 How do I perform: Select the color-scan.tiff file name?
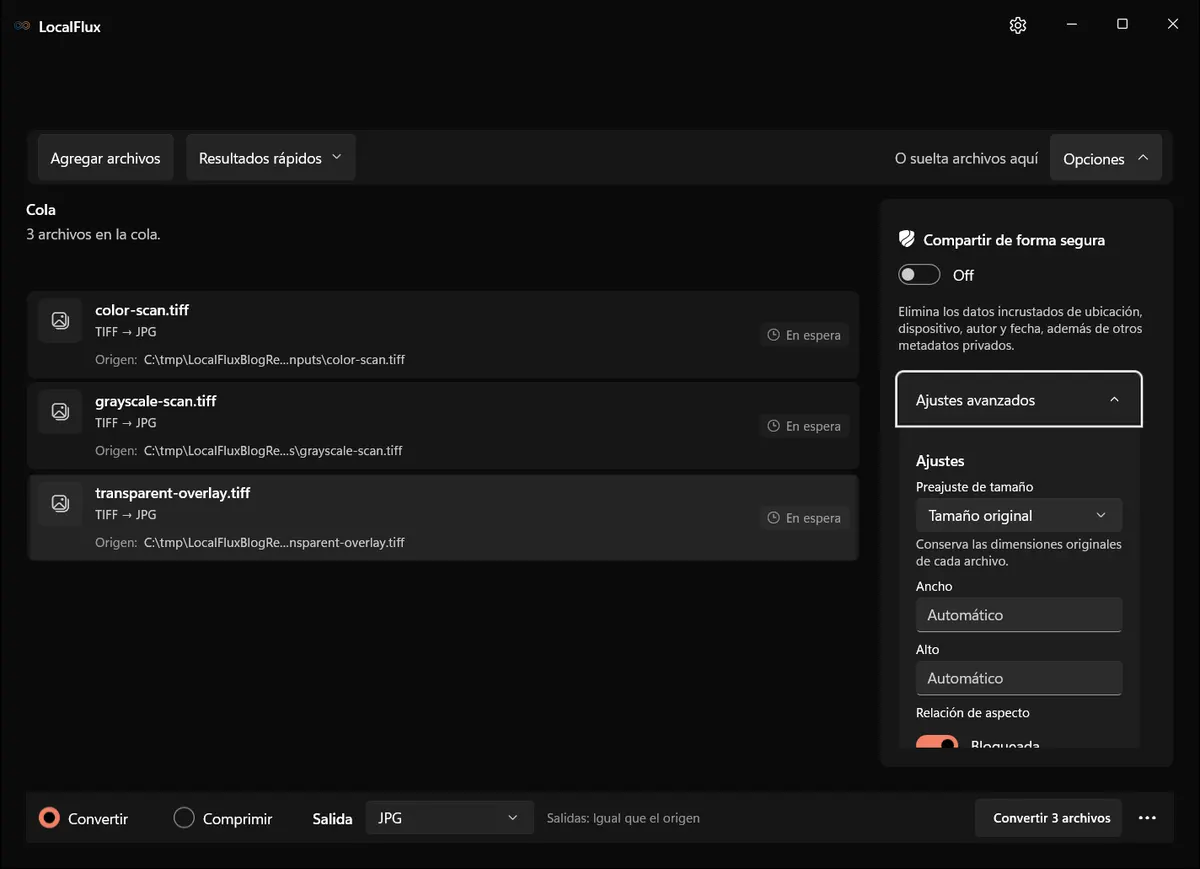(x=142, y=310)
